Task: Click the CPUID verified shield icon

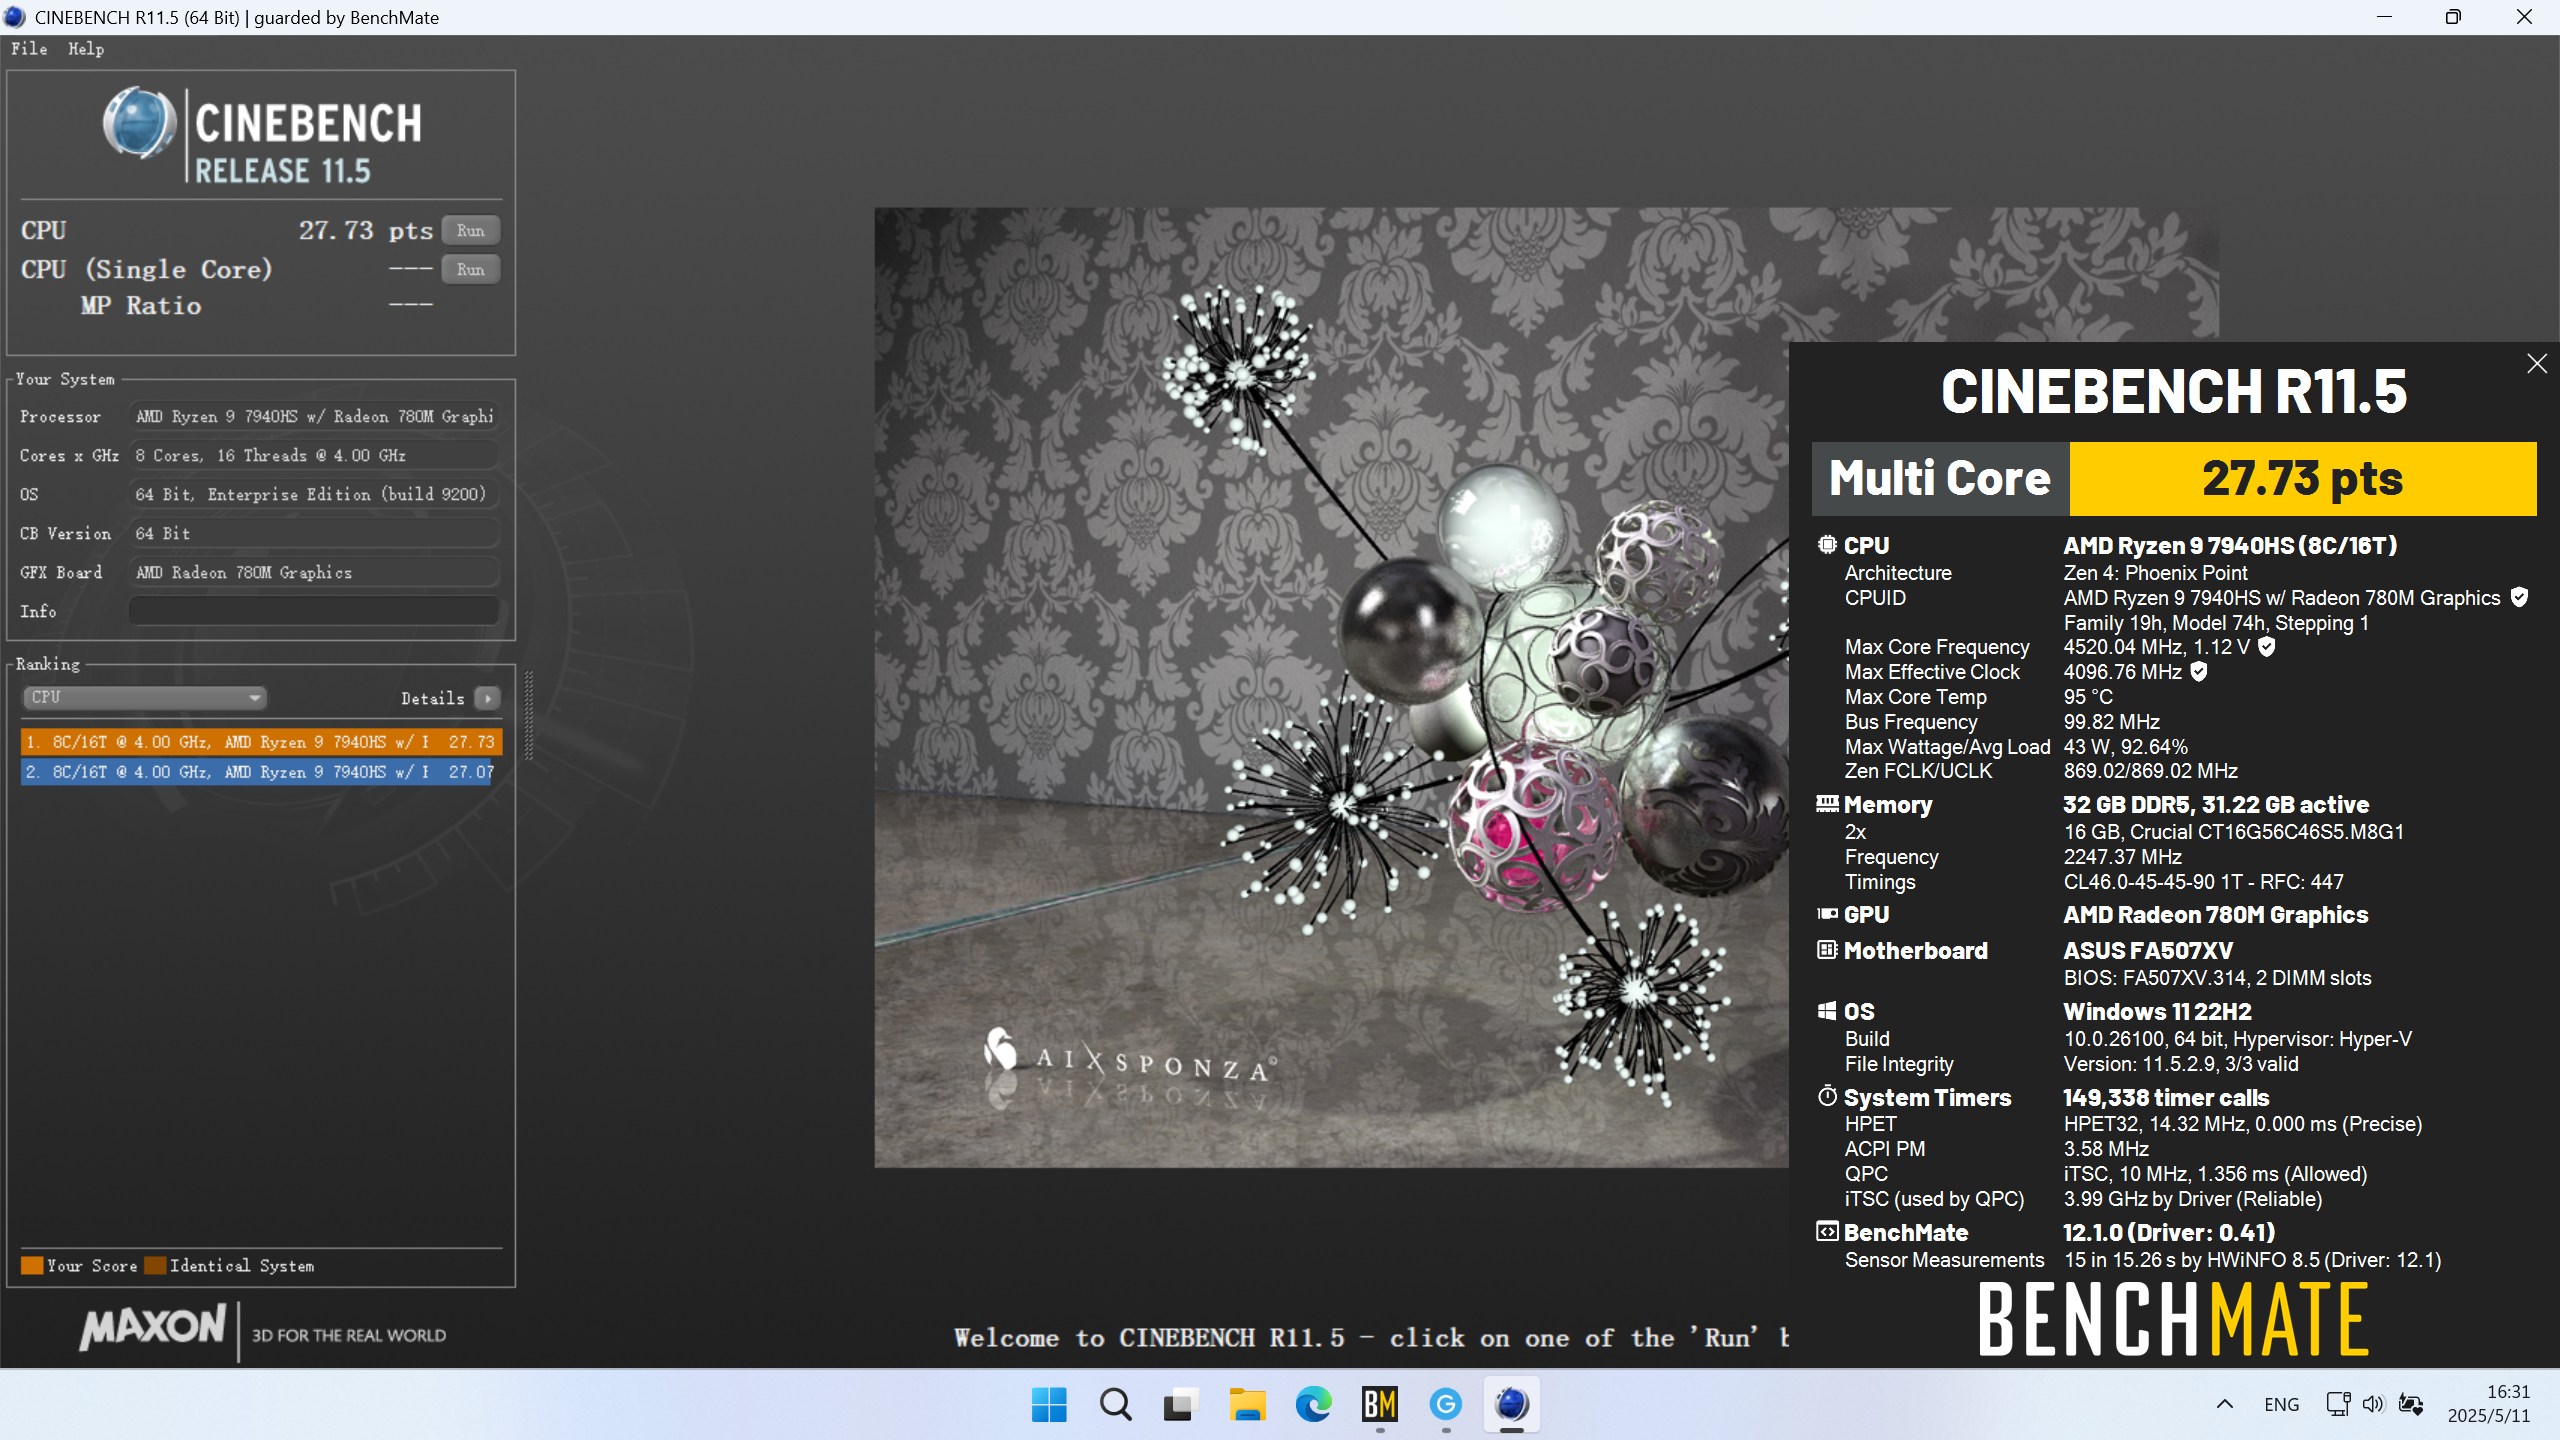Action: point(2520,597)
